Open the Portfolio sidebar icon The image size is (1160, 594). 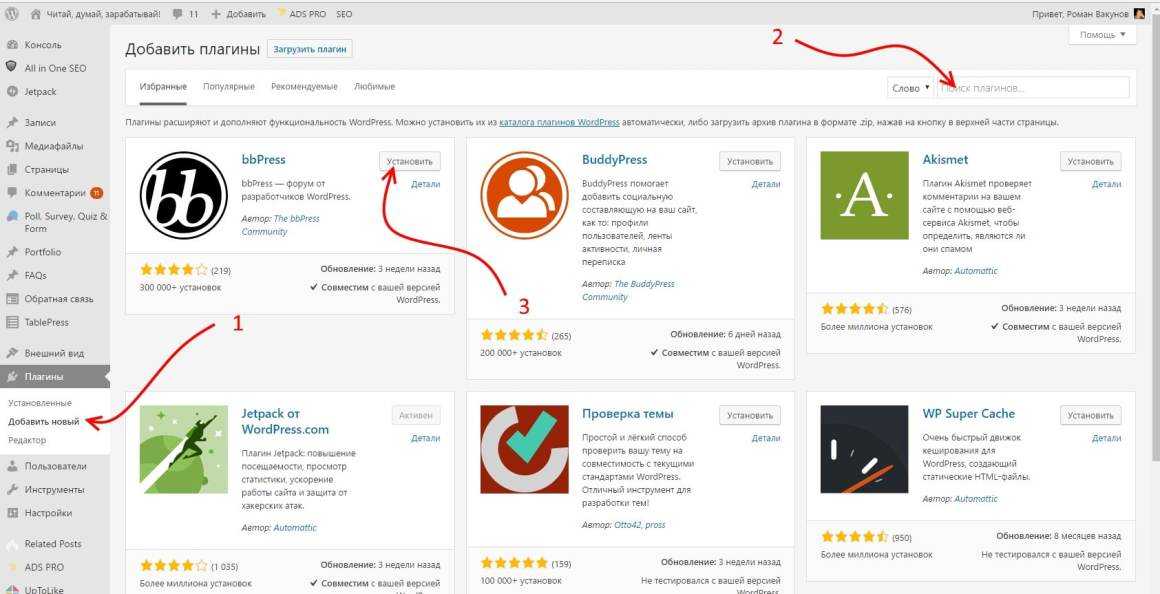point(12,252)
